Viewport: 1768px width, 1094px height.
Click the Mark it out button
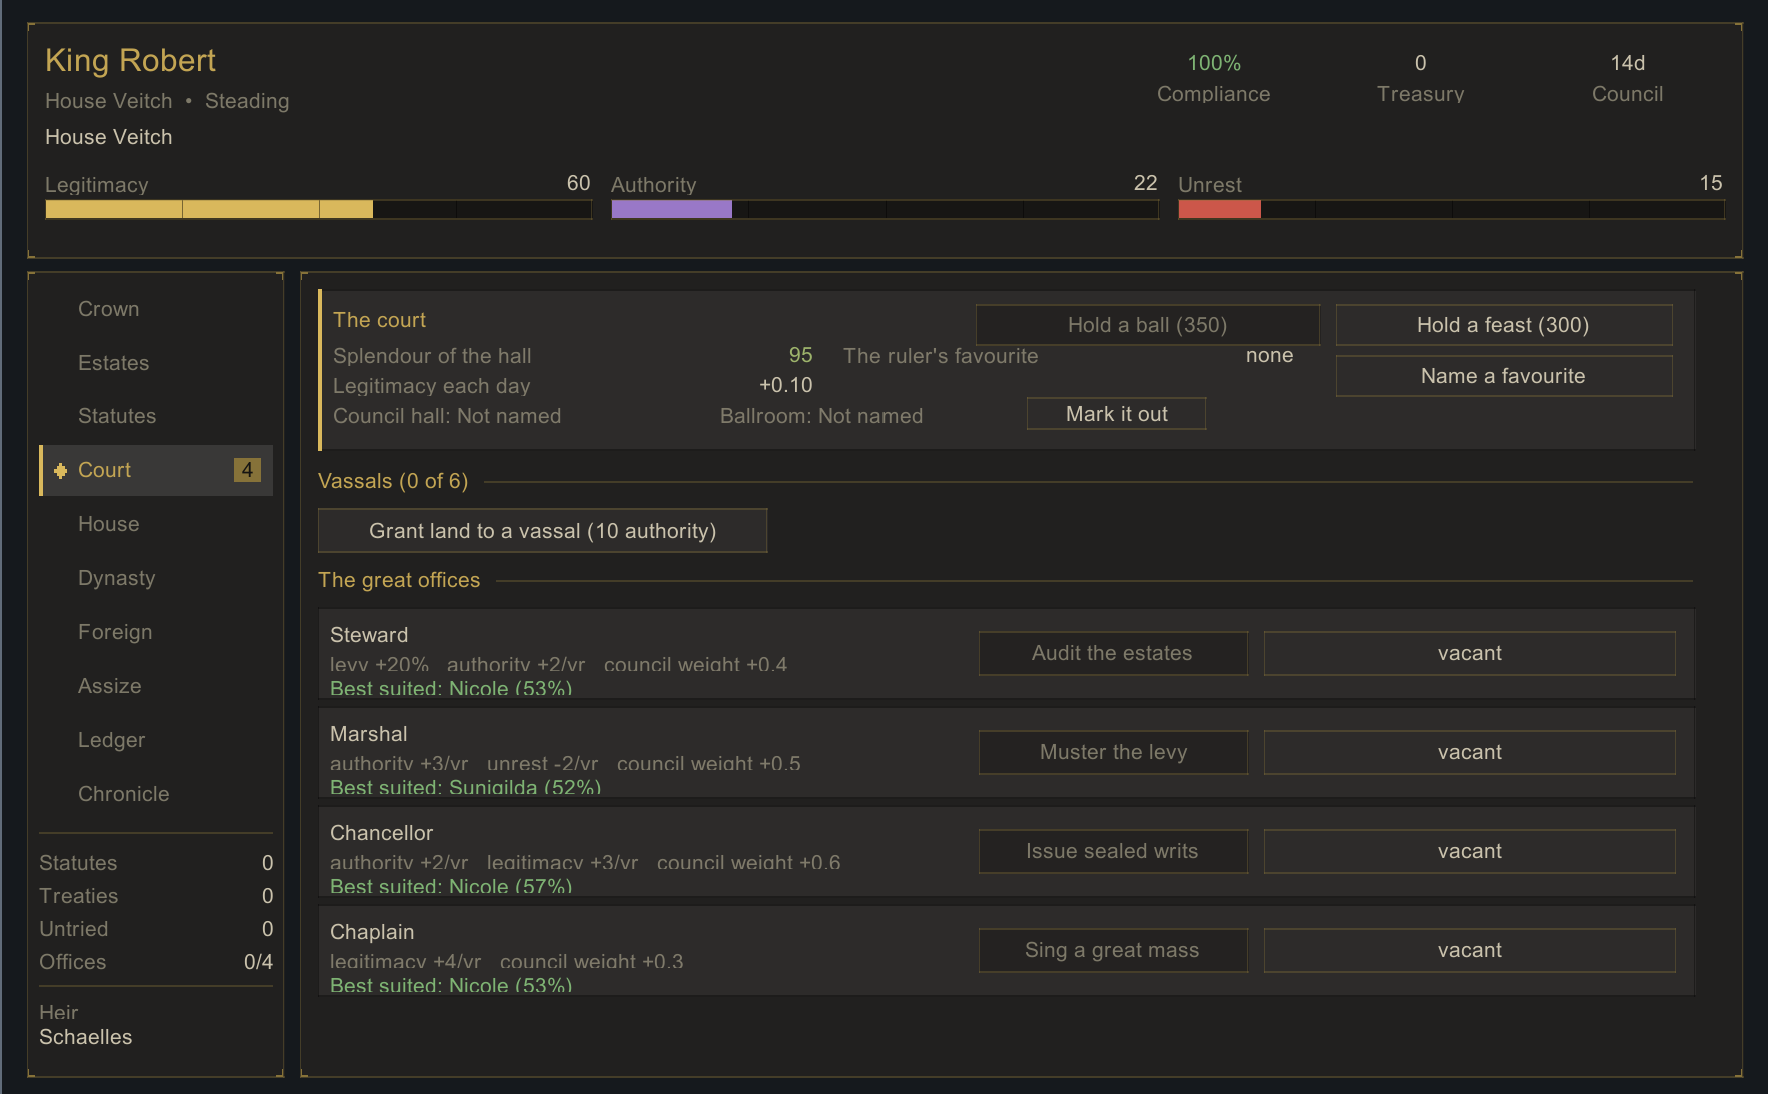click(x=1116, y=414)
